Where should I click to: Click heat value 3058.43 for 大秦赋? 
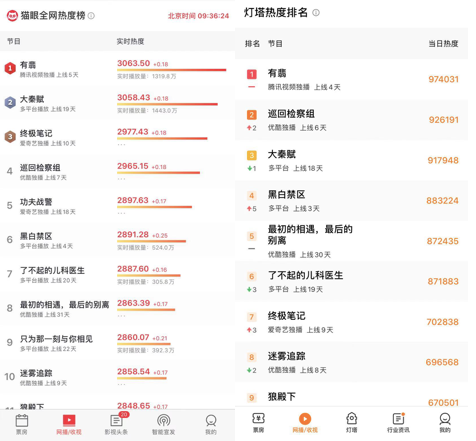(134, 97)
